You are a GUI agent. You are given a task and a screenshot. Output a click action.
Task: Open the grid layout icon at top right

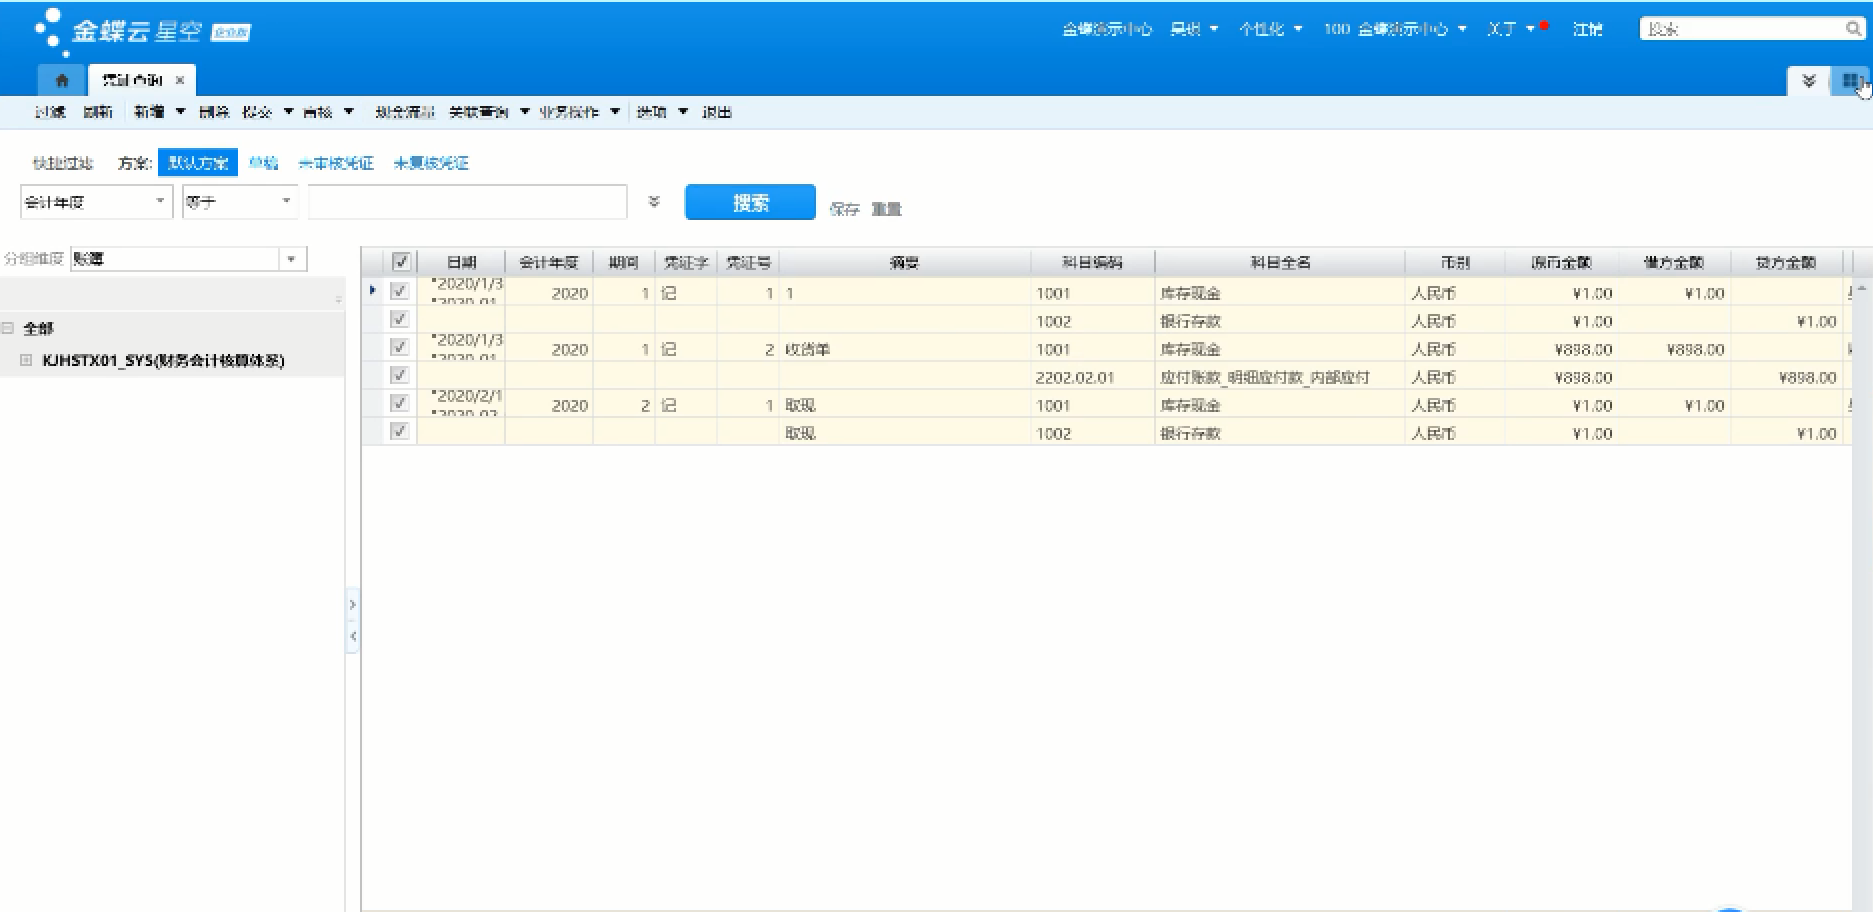click(x=1850, y=81)
